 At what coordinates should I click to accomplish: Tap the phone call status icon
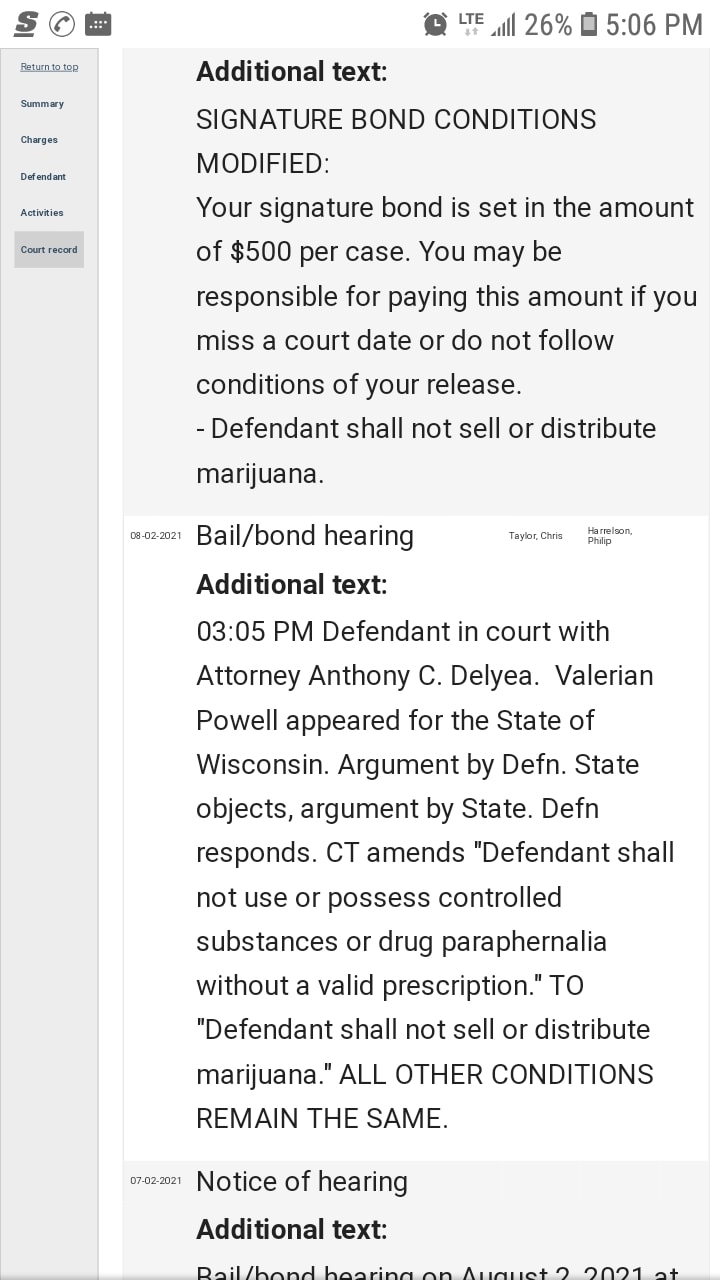62,24
